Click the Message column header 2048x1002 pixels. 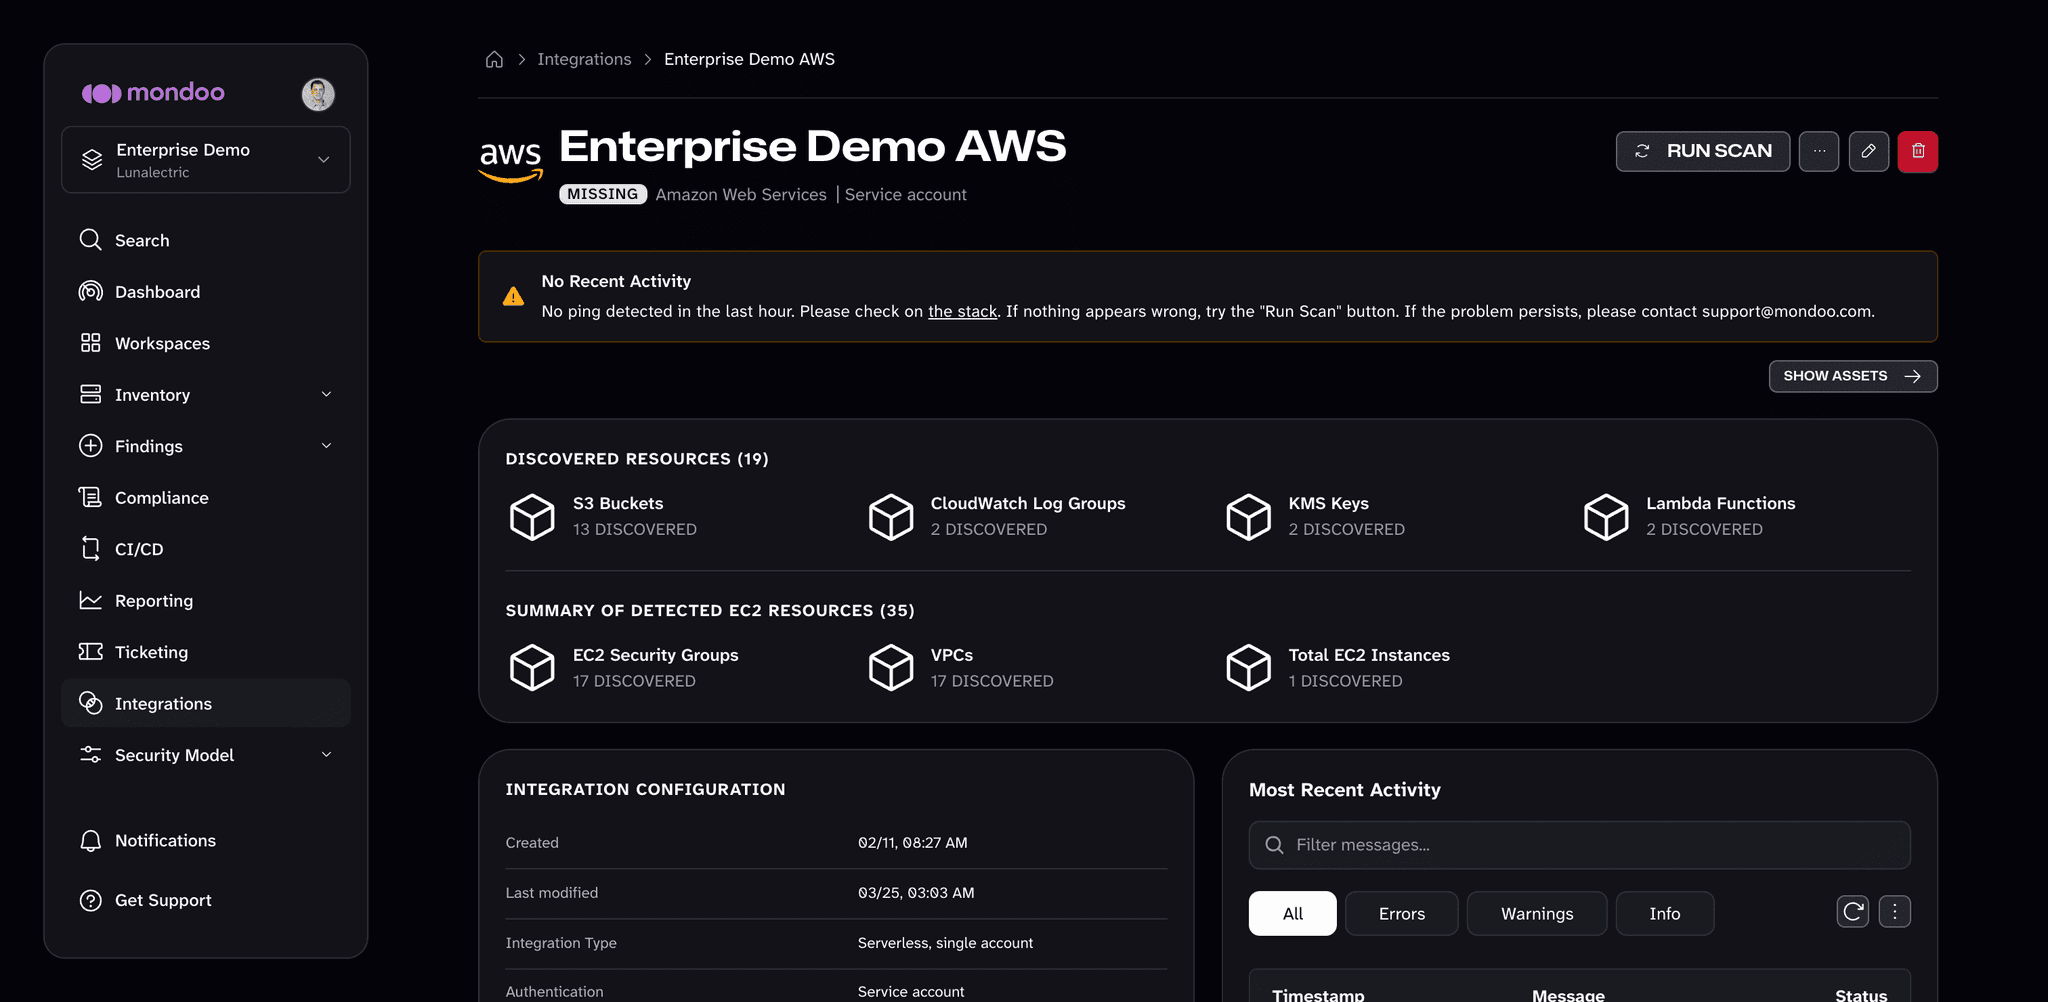(1568, 995)
